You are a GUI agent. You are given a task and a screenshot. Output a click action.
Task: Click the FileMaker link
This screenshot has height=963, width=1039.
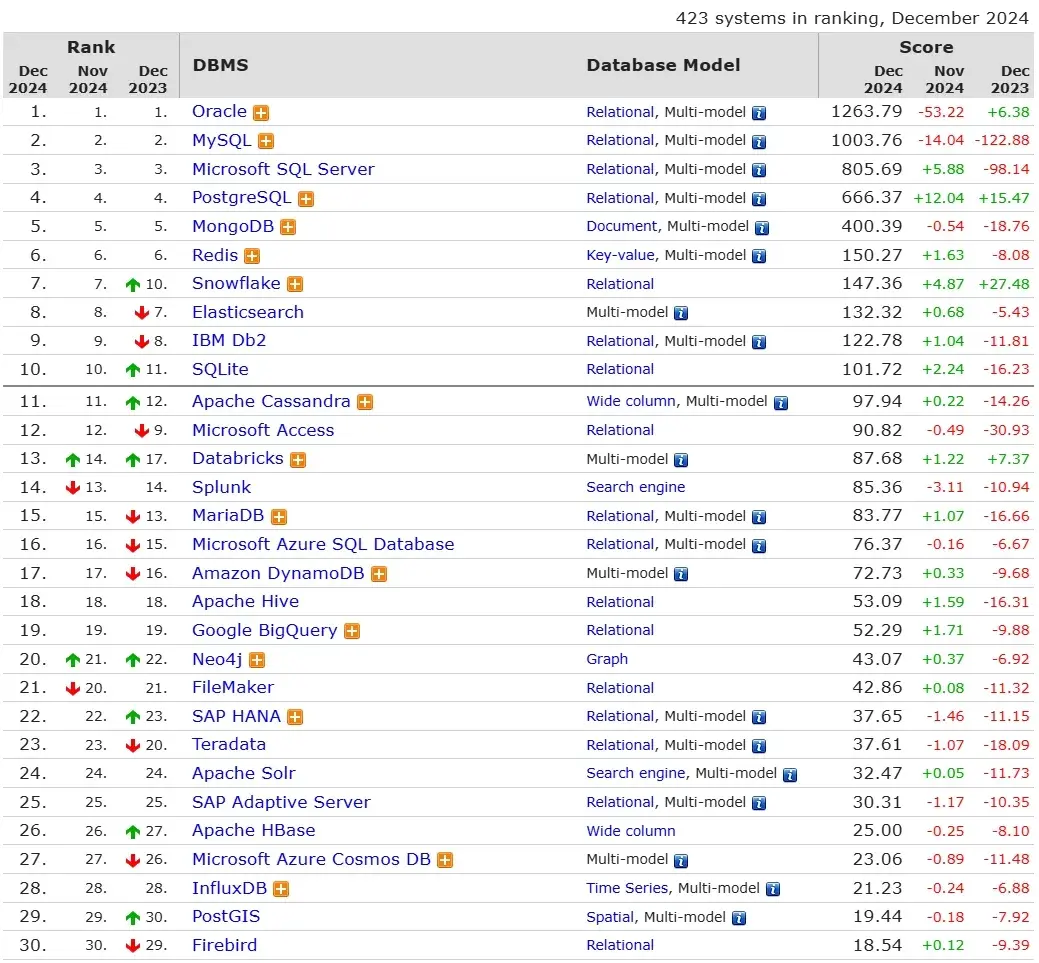coord(233,687)
